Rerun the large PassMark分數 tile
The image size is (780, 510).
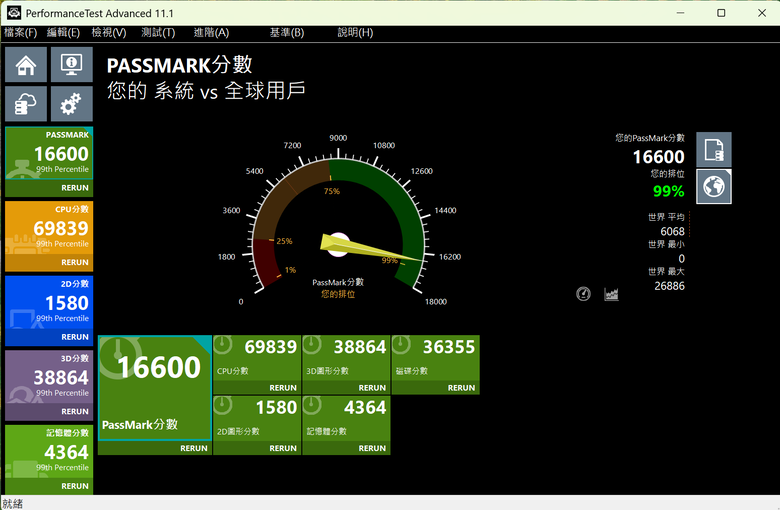click(x=194, y=448)
